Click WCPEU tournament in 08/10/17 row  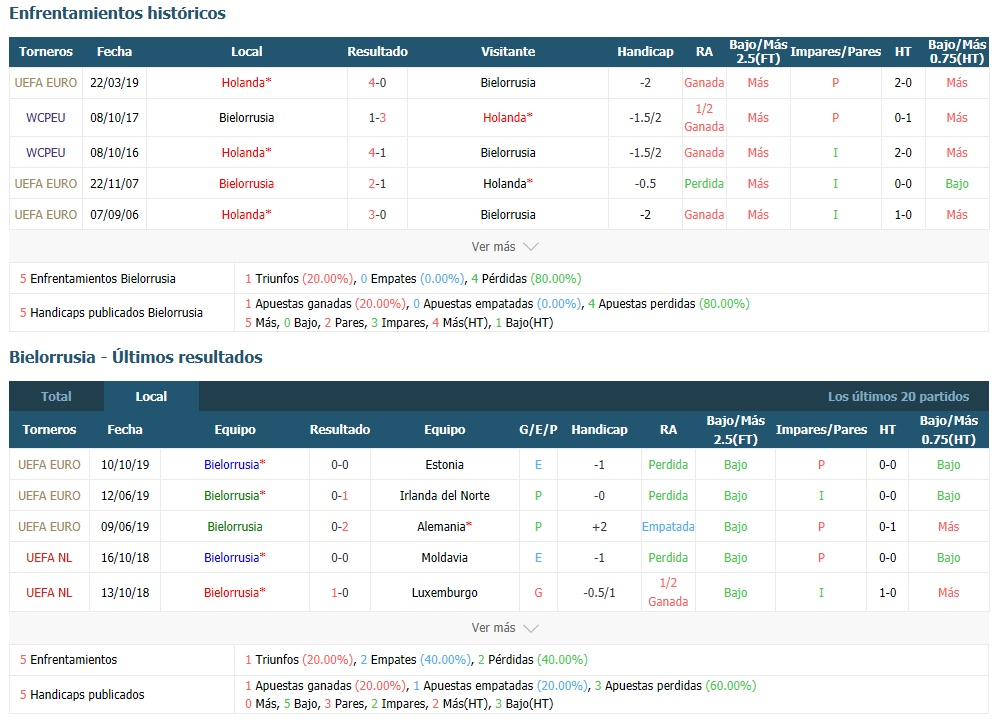click(x=46, y=118)
